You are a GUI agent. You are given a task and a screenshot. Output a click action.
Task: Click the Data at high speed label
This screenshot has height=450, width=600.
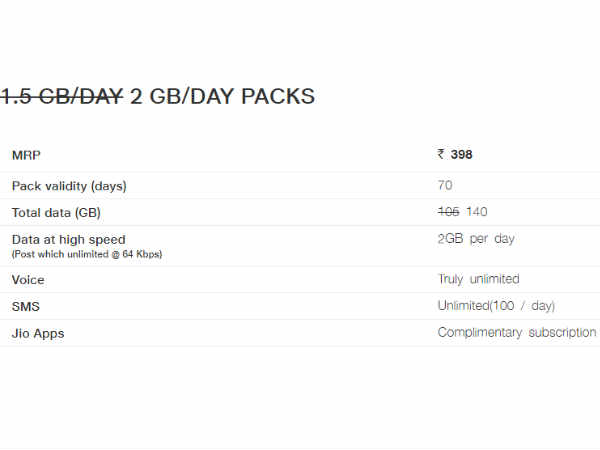pos(68,240)
